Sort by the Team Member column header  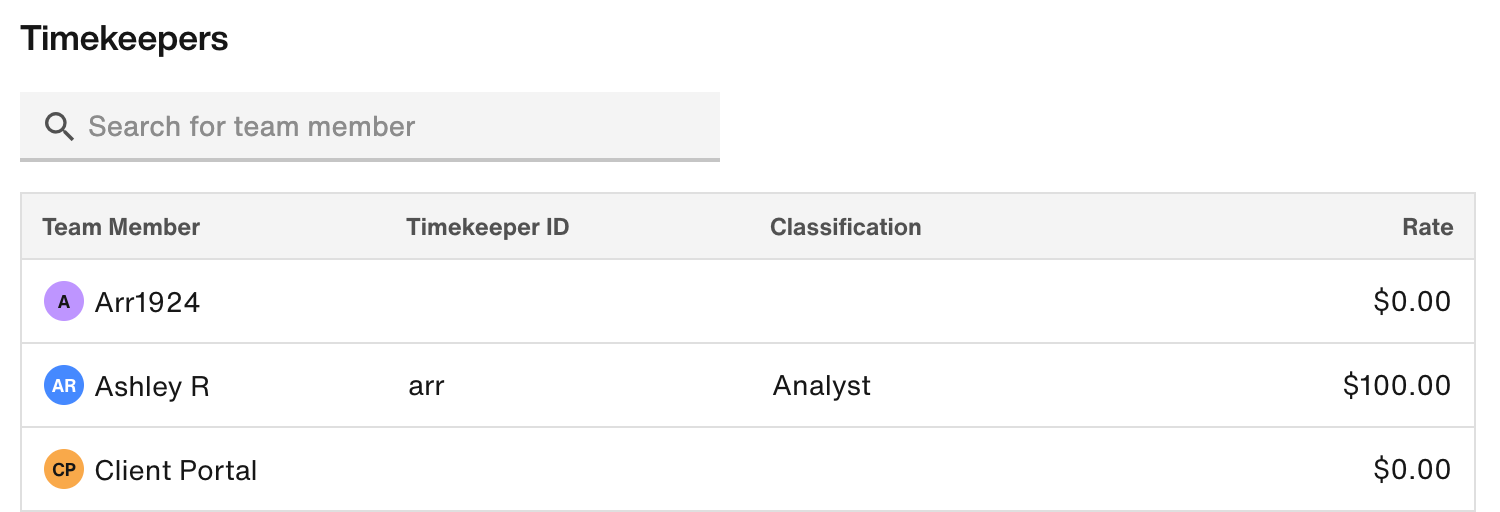click(x=121, y=227)
